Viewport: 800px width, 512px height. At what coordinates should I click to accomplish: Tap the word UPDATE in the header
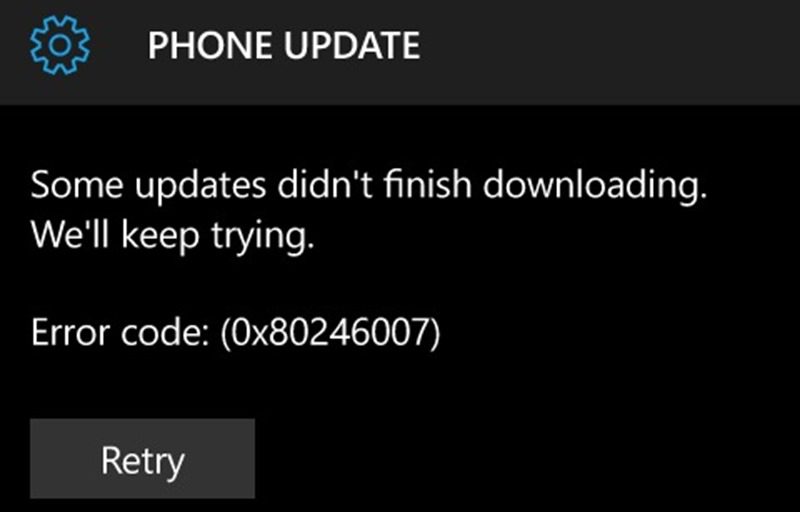pos(352,45)
